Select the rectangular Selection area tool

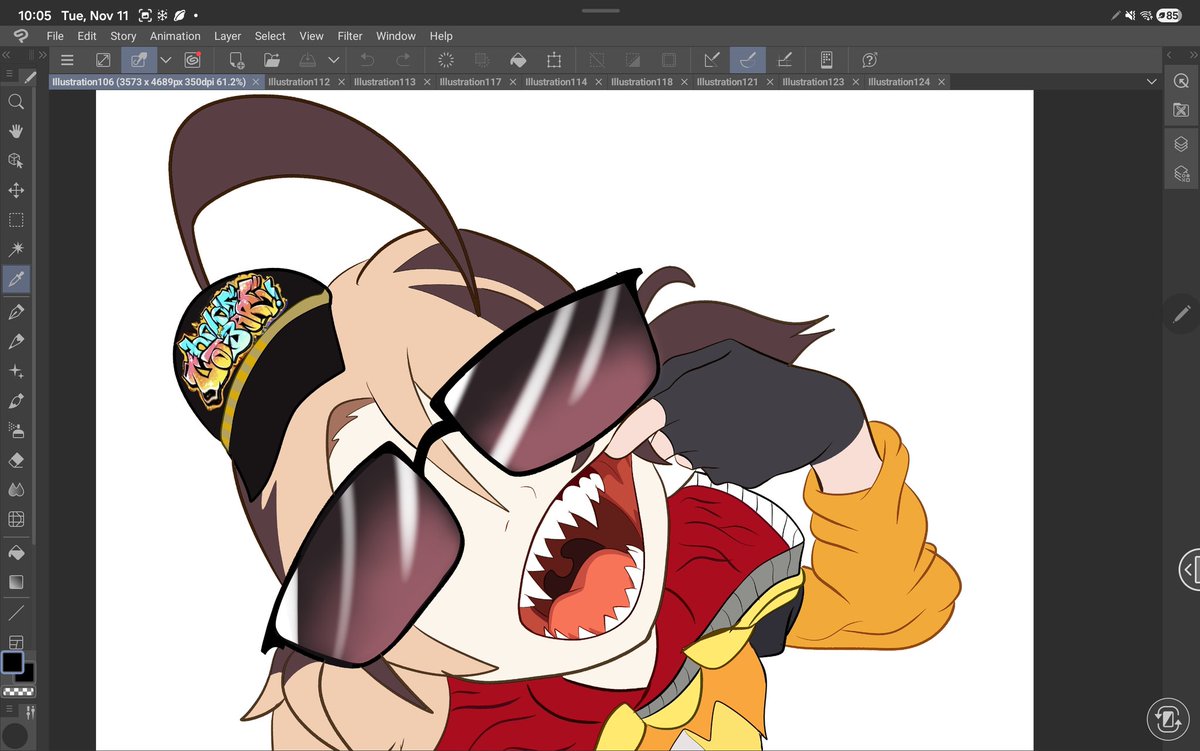[16, 220]
